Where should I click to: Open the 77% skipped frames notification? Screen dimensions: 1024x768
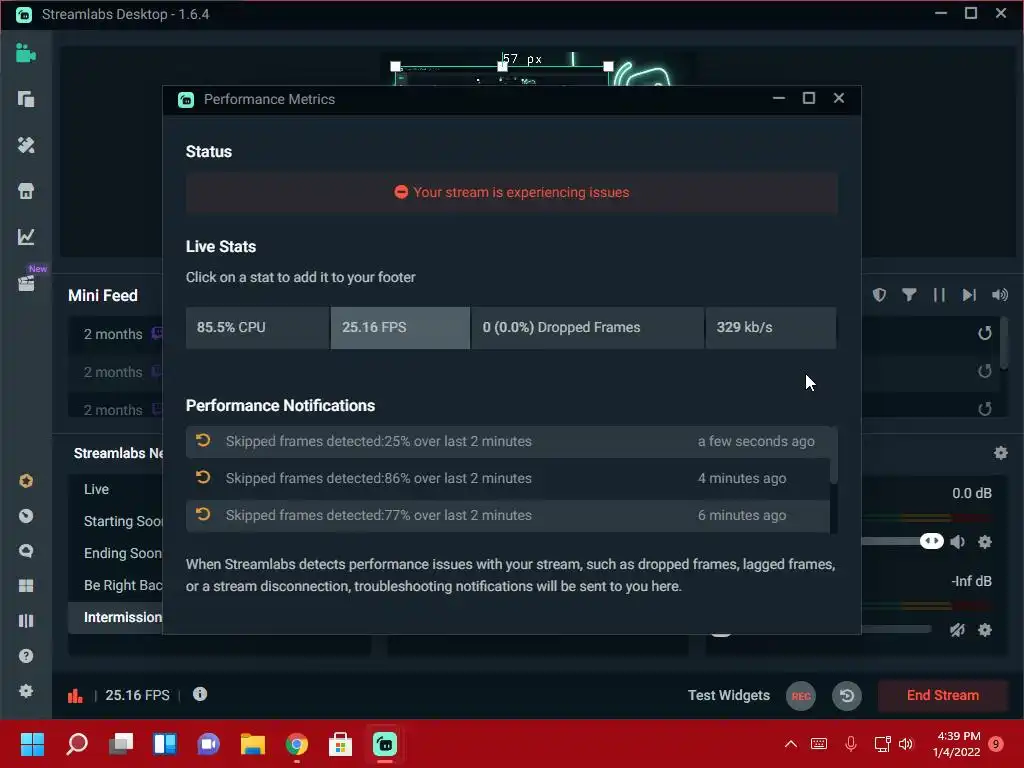tap(507, 516)
